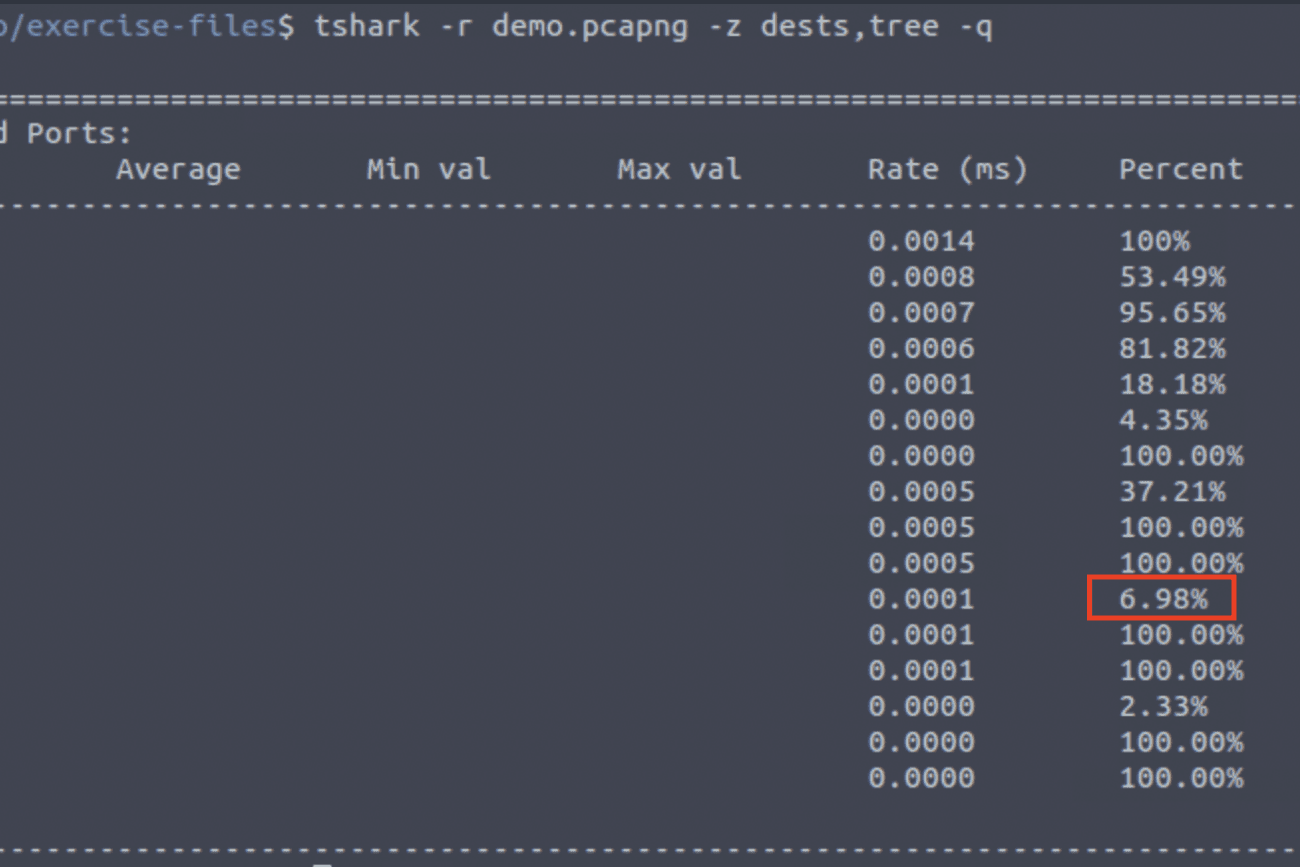The height and width of the screenshot is (867, 1300).
Task: Click the dashed separator line below headers
Action: (650, 203)
